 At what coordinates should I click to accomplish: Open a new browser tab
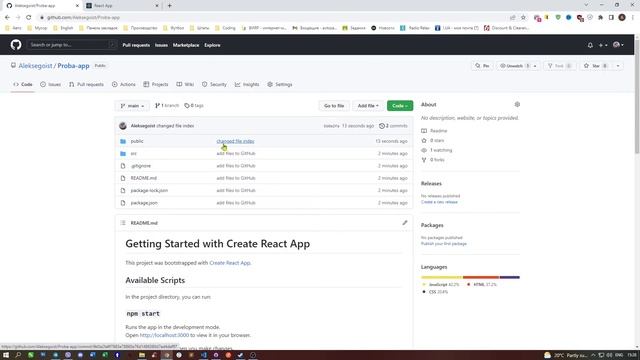[169, 6]
